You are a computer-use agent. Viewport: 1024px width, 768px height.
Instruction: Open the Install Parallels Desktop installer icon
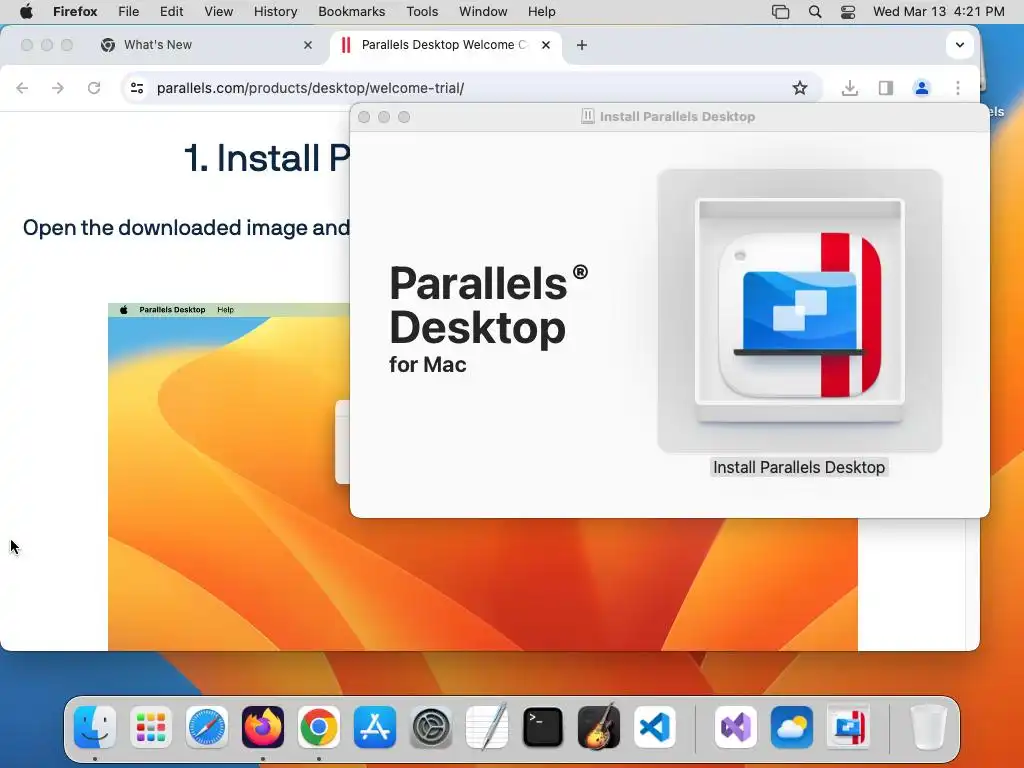tap(799, 312)
